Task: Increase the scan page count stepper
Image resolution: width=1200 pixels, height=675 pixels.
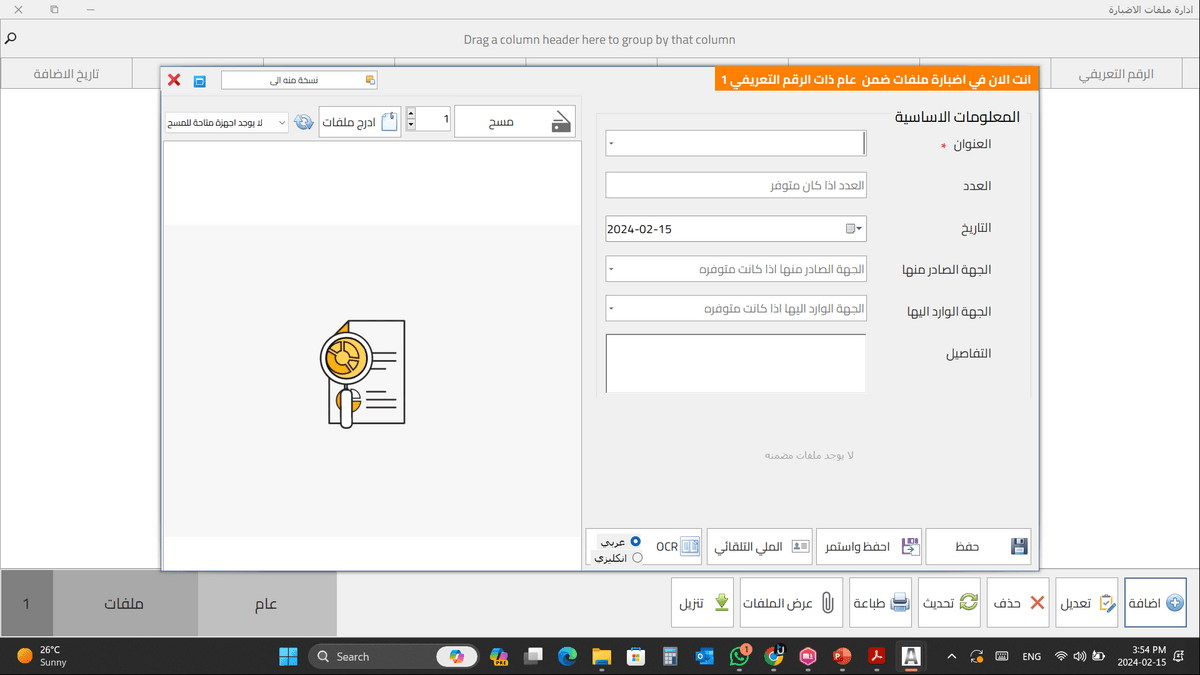Action: pyautogui.click(x=411, y=115)
